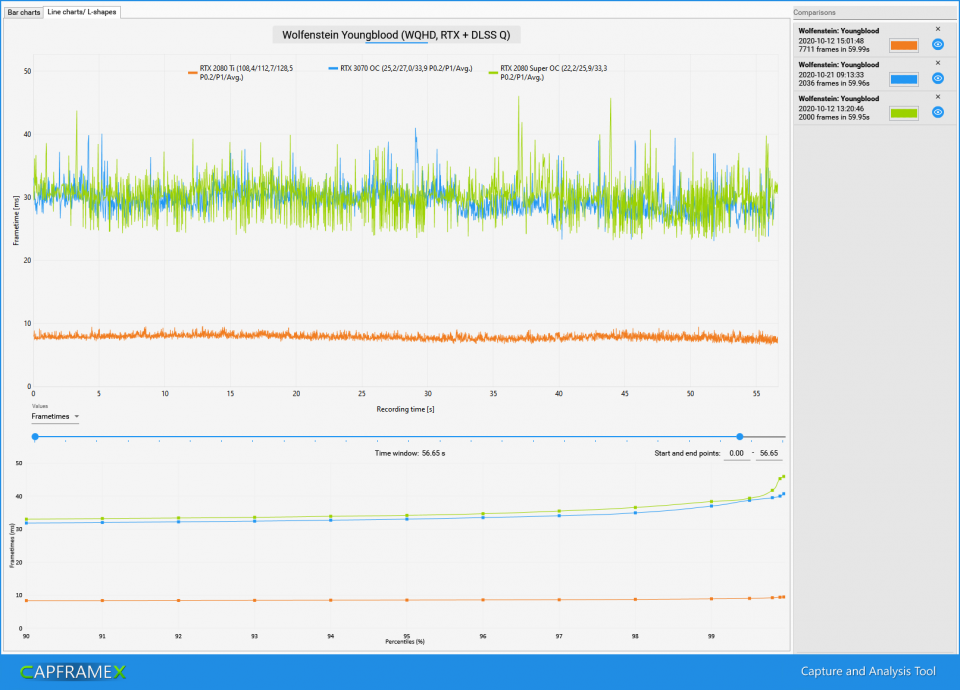
Task: Remove the 7711 frames comparison entry
Action: click(937, 29)
